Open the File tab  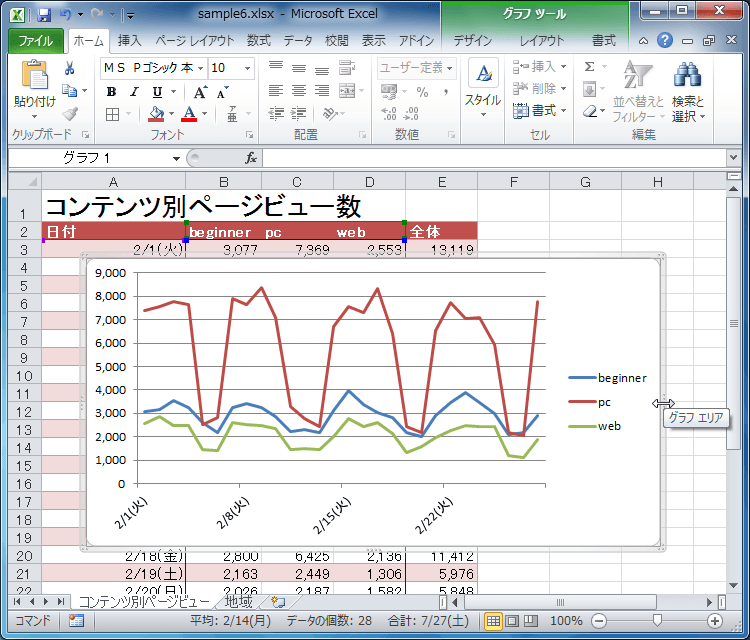36,41
